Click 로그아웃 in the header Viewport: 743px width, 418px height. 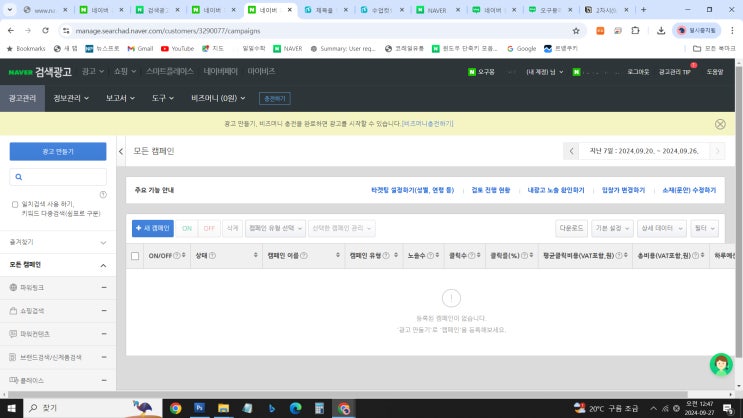638,72
